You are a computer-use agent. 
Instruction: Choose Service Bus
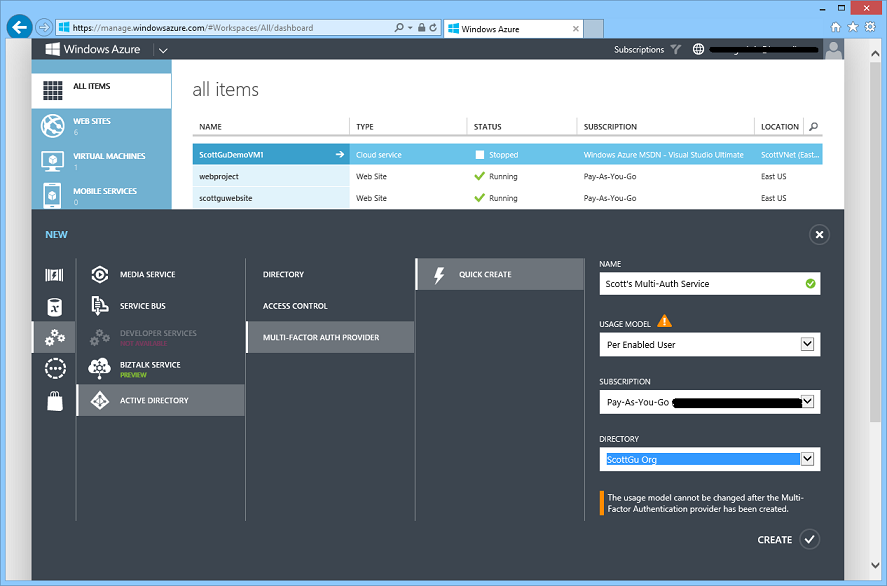point(161,306)
